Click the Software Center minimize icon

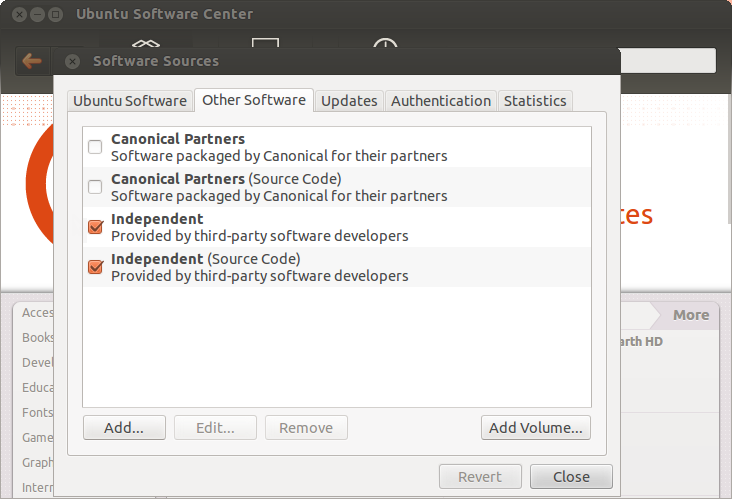tap(36, 14)
